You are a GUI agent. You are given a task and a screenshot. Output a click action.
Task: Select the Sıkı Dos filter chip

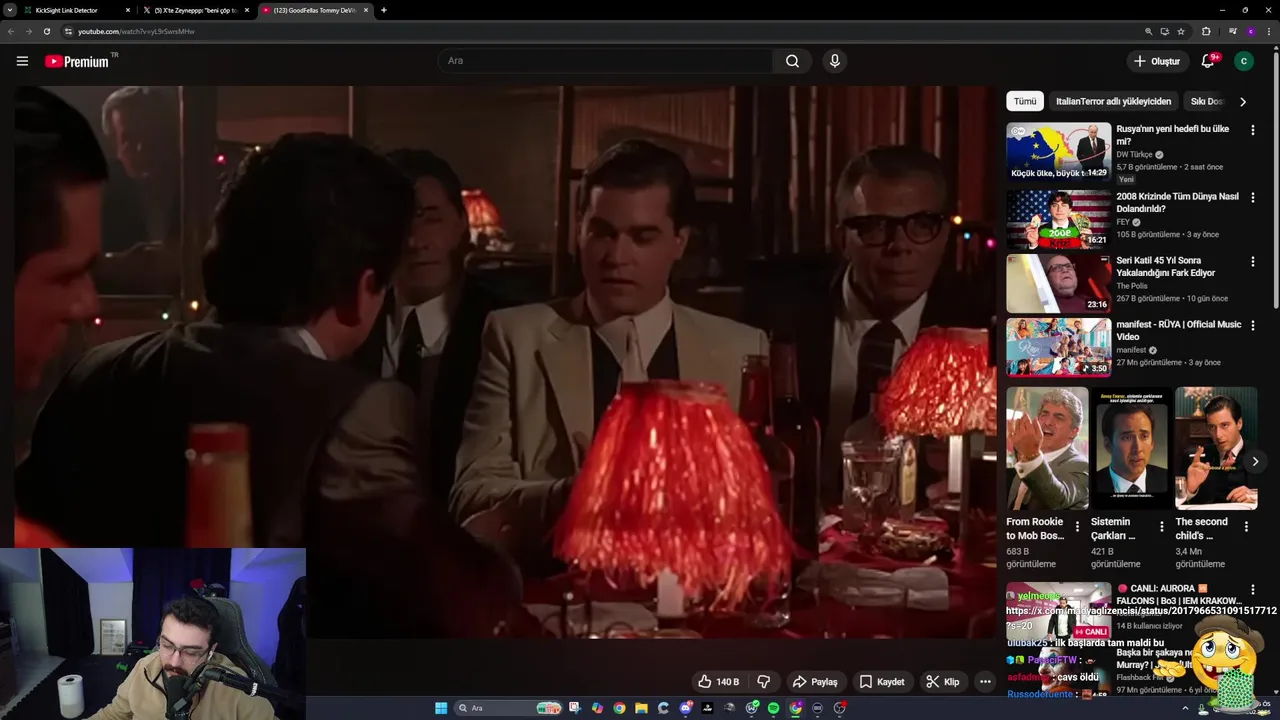[1206, 101]
